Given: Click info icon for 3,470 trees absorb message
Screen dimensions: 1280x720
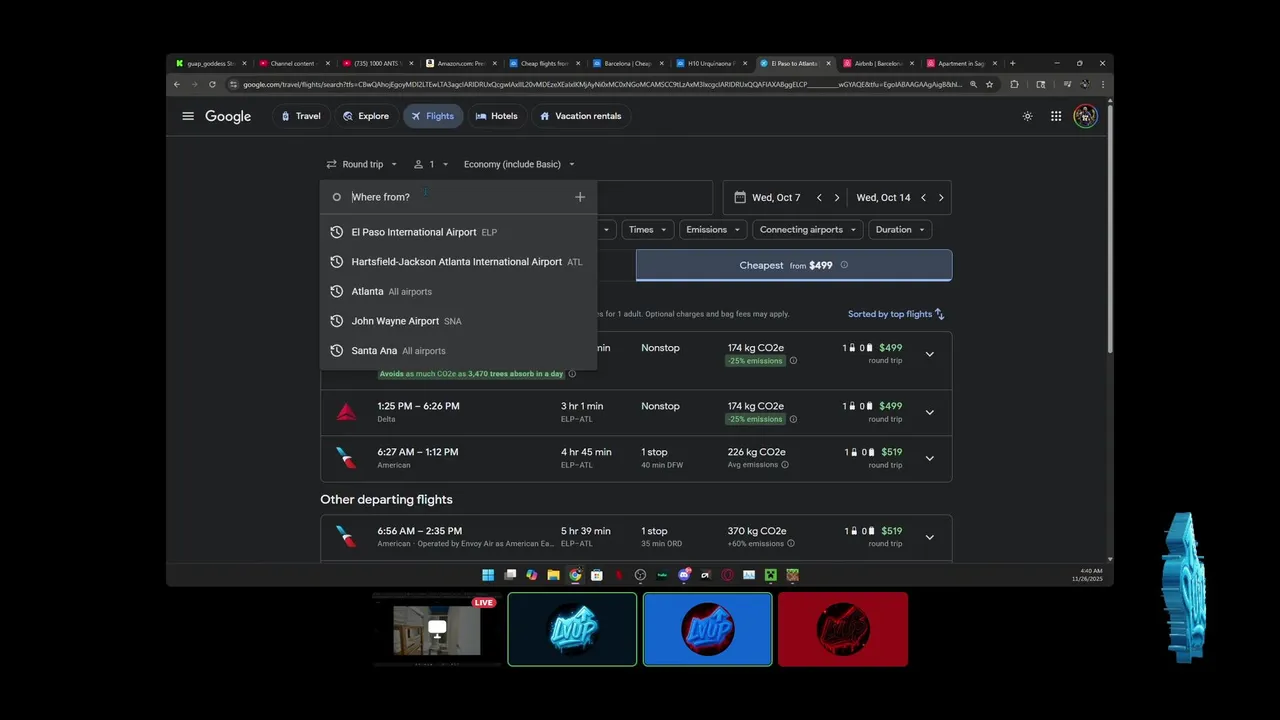Looking at the screenshot, I should 572,374.
